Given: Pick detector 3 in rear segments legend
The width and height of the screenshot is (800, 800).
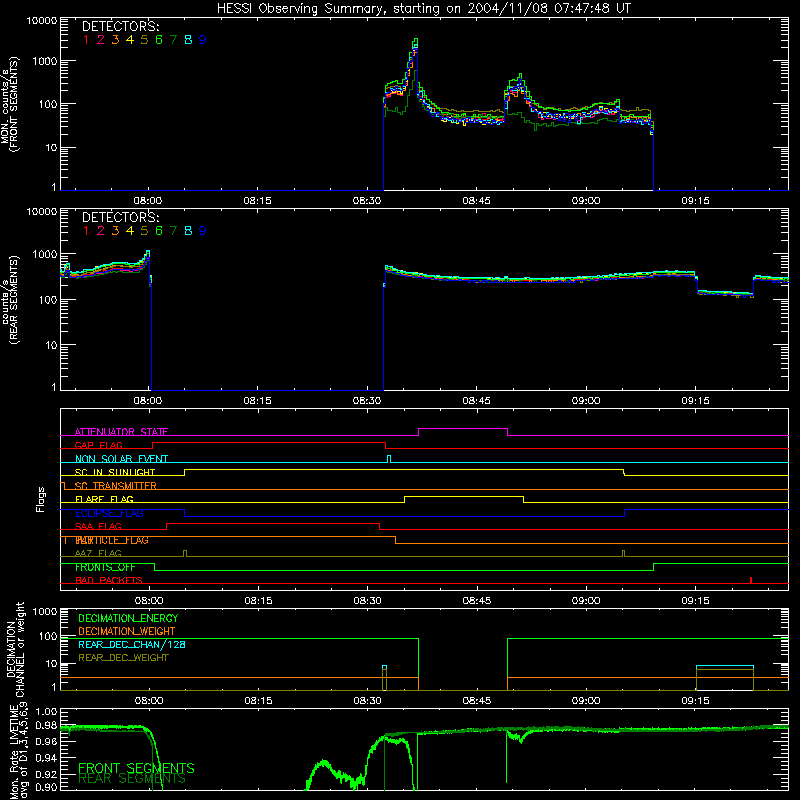Looking at the screenshot, I should (115, 231).
